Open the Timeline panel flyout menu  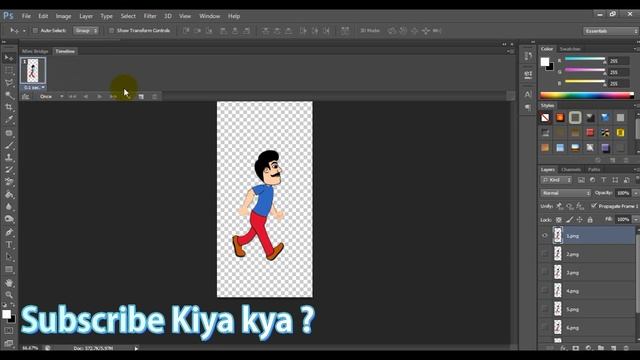pos(510,51)
